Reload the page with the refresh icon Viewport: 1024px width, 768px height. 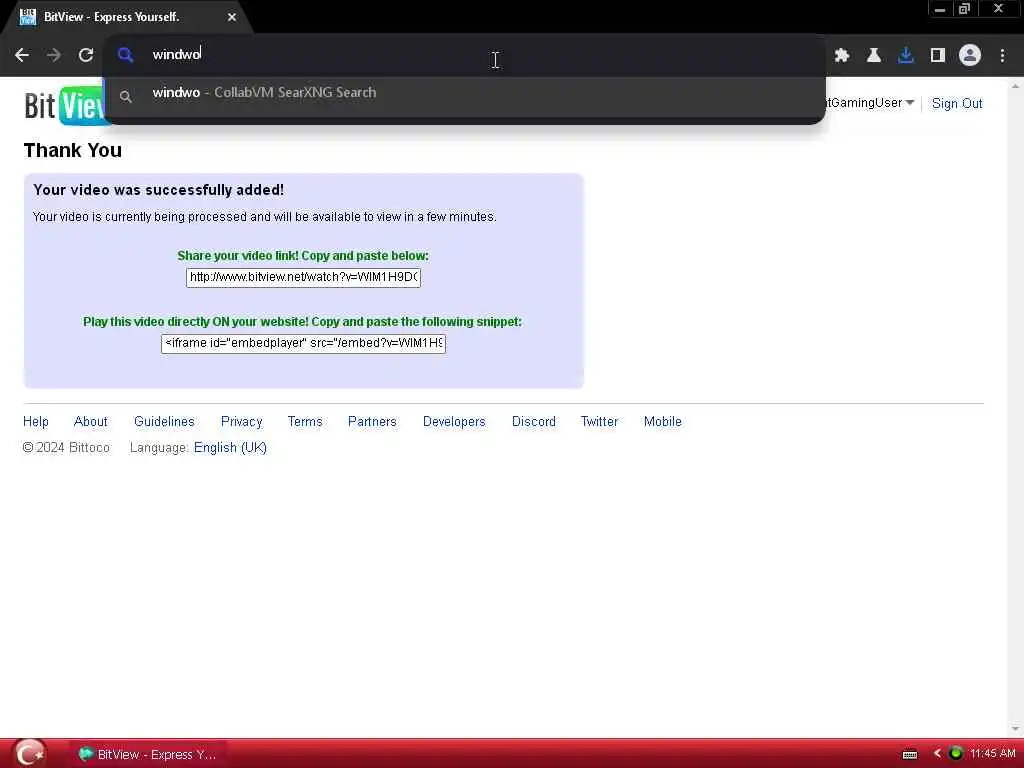(x=86, y=56)
